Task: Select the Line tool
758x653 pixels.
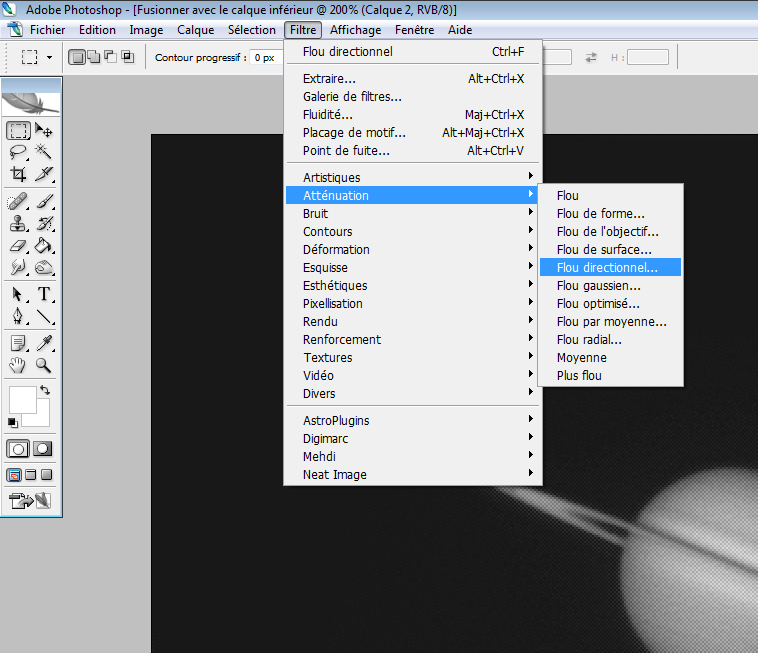Action: point(44,316)
